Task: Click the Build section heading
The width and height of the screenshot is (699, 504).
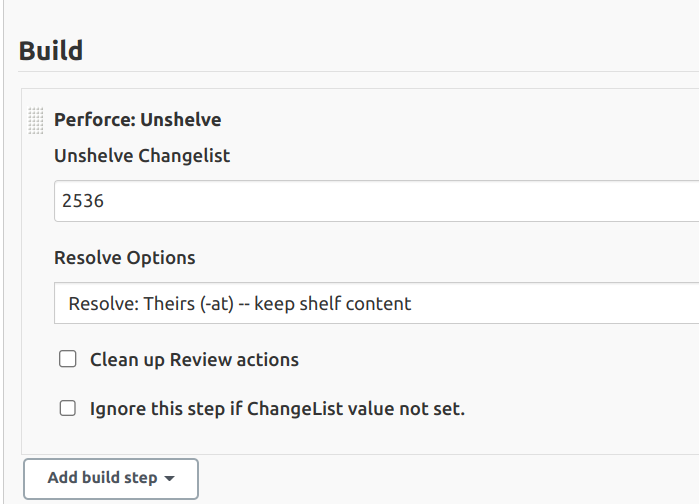Action: coord(51,51)
